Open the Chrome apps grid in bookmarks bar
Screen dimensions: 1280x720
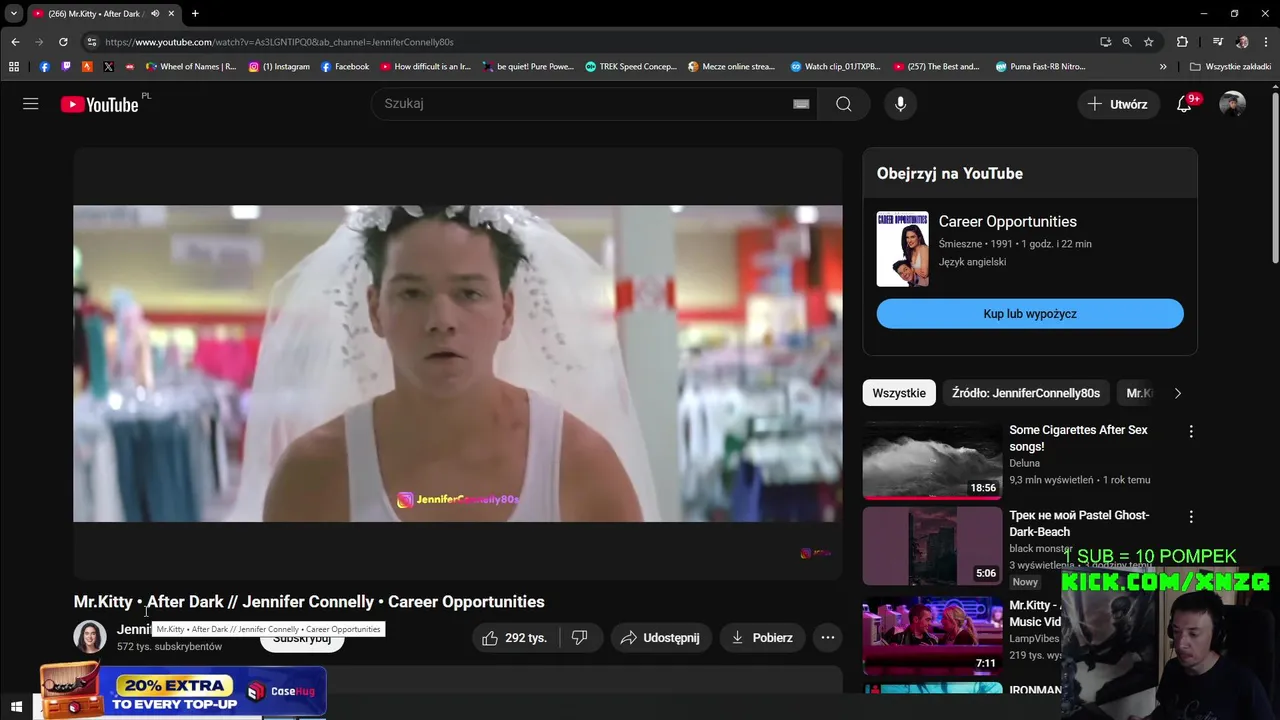pyautogui.click(x=13, y=67)
